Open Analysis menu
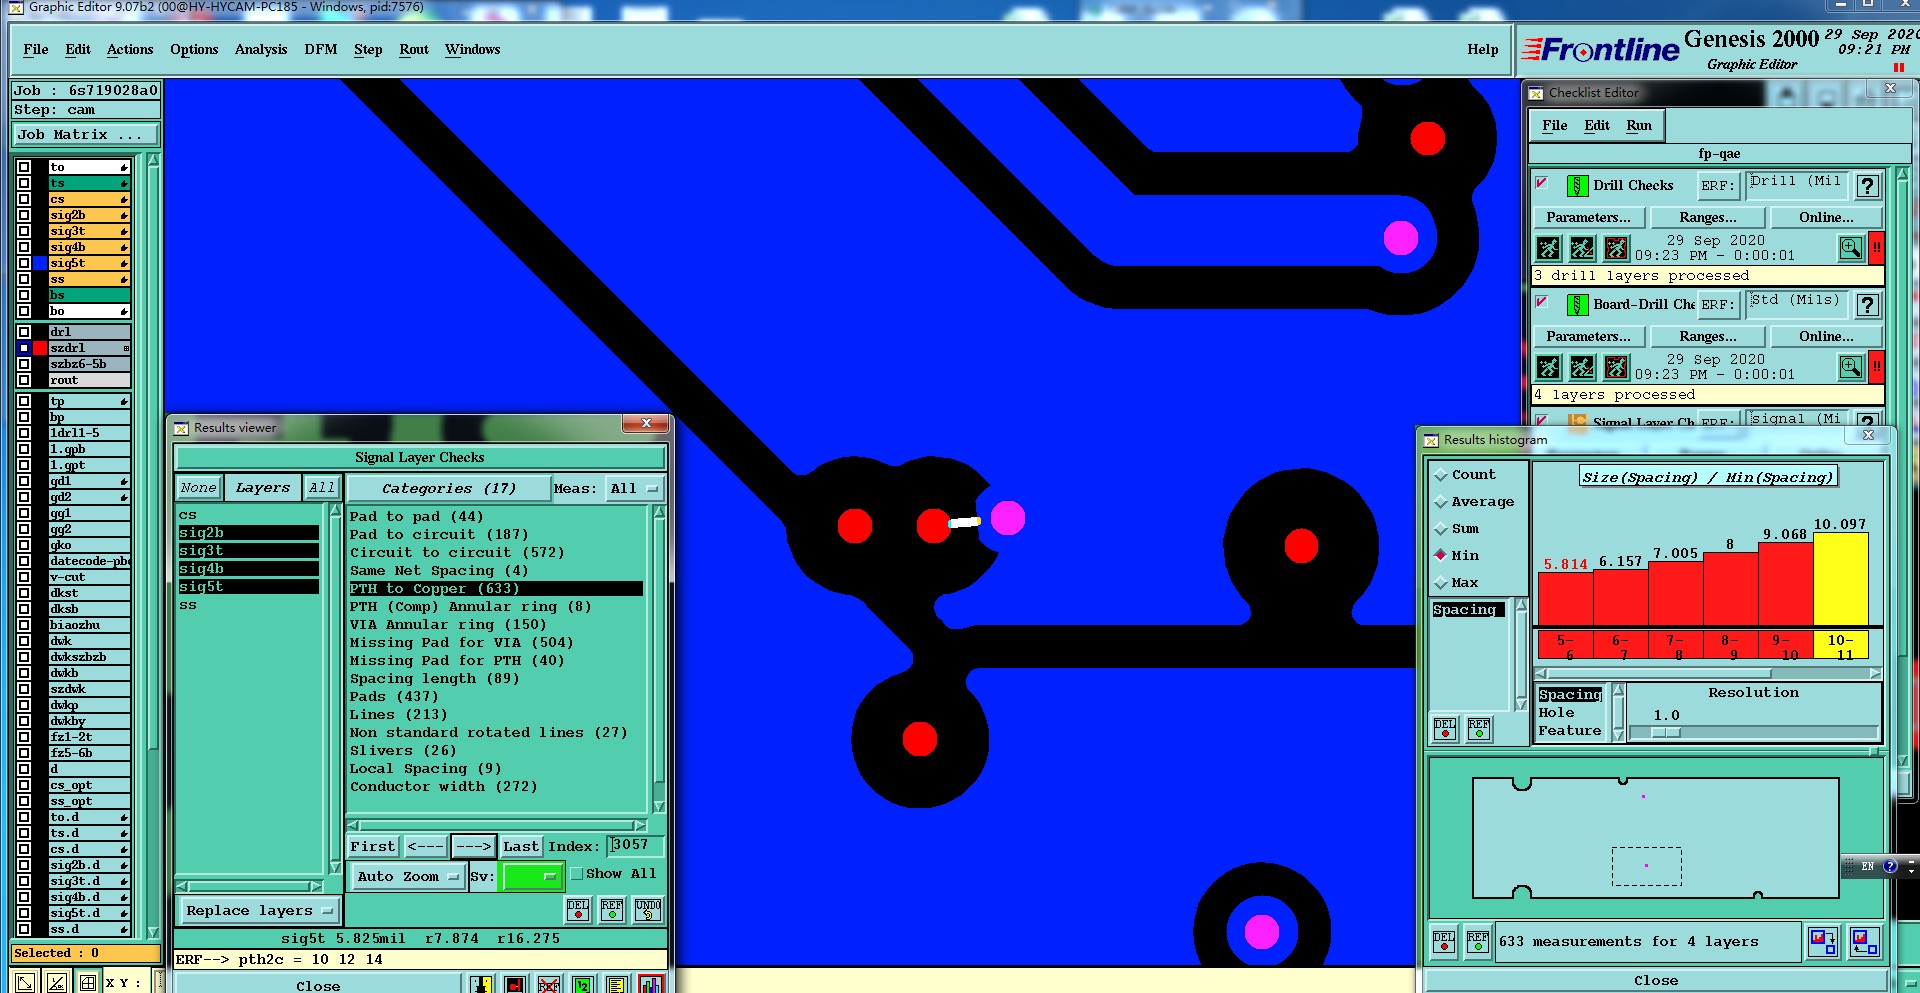The image size is (1920, 993). pos(261,50)
